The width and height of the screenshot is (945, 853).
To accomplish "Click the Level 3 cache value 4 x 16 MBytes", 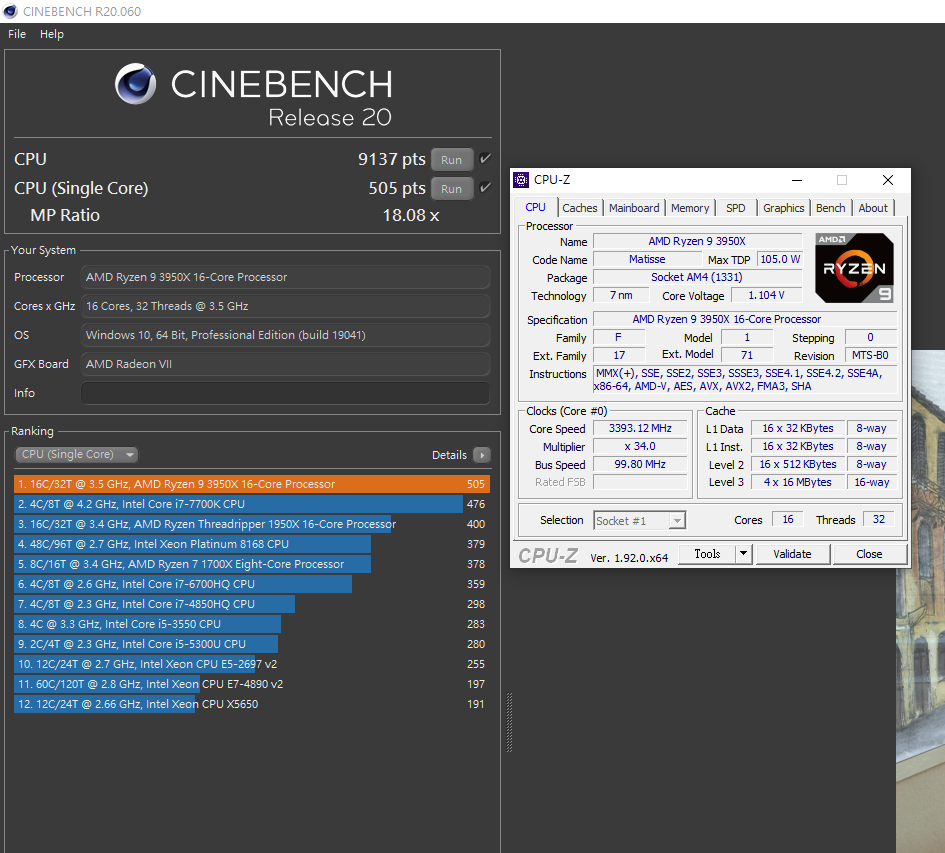I will click(x=797, y=482).
